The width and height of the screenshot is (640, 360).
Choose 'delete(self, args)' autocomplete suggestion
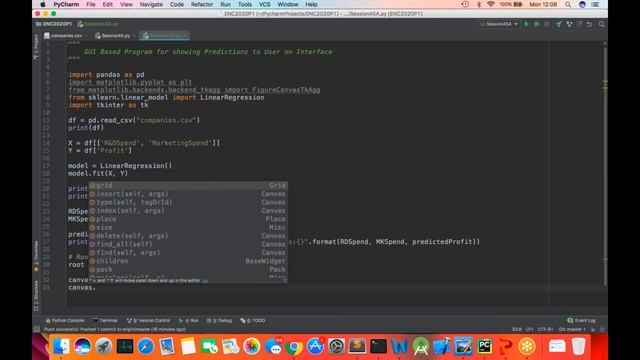(188, 236)
